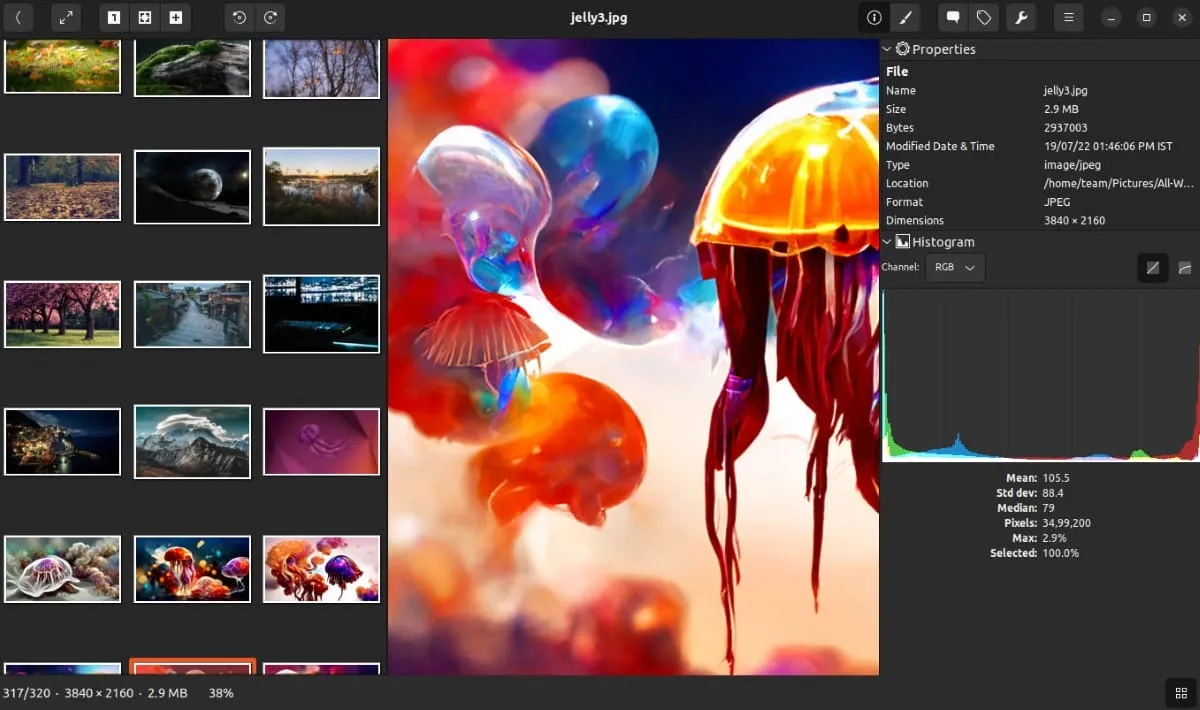This screenshot has height=710, width=1200.
Task: Click the main jellyfish image preview
Action: (633, 357)
